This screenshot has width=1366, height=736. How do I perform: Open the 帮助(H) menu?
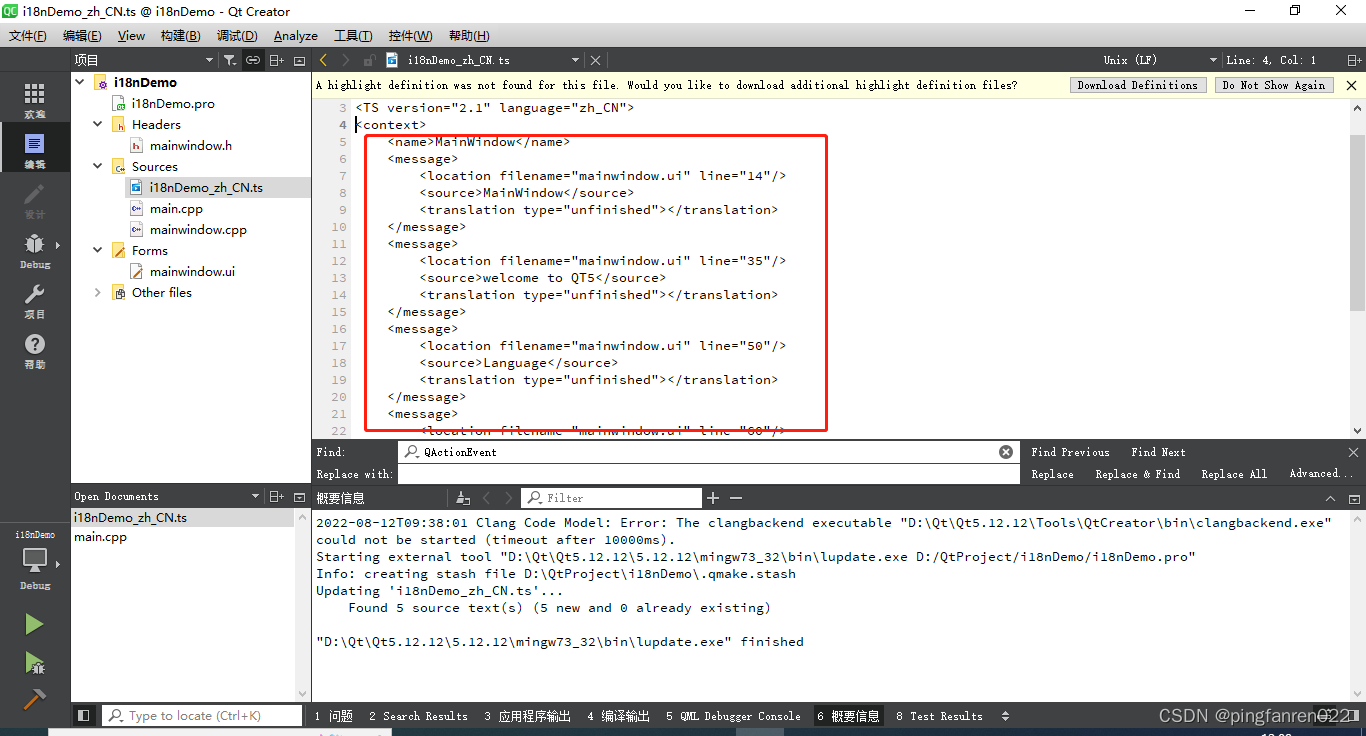click(x=469, y=35)
